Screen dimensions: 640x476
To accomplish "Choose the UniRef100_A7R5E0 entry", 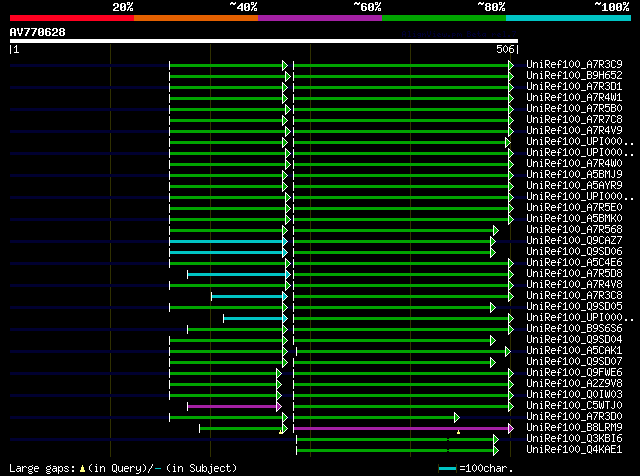I will [574, 207].
